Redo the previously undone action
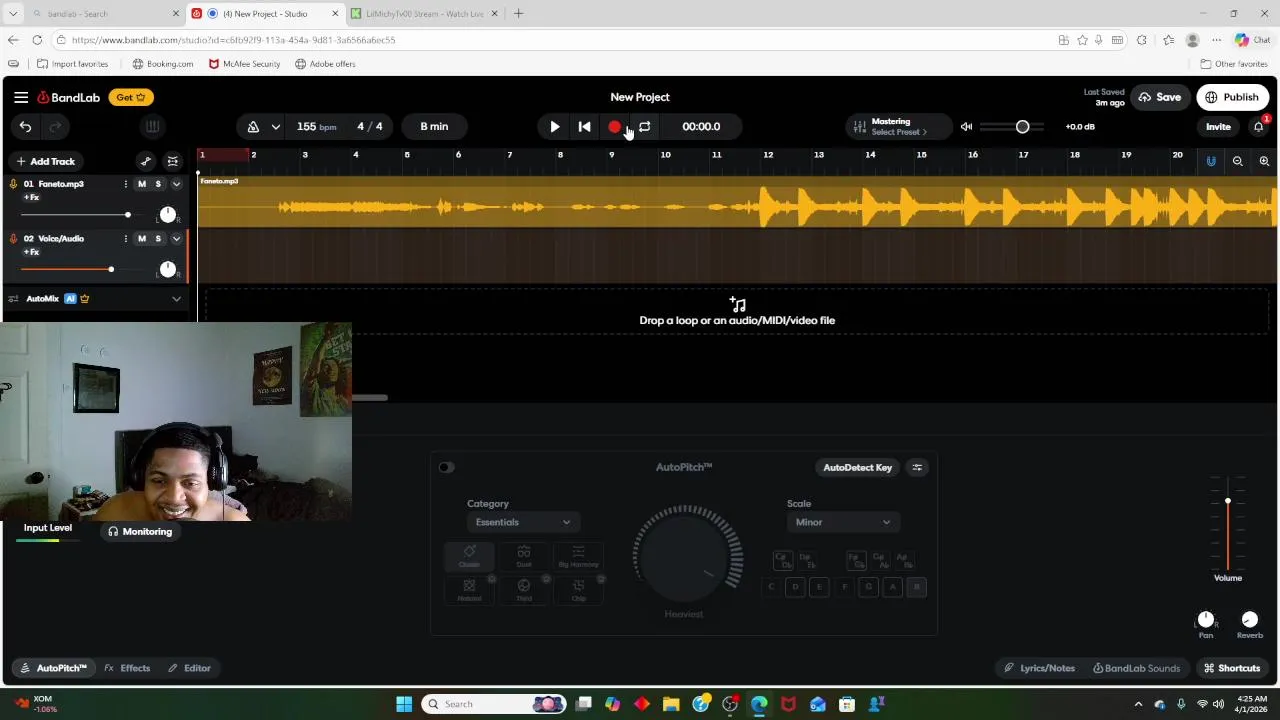The image size is (1280, 720). [x=55, y=126]
